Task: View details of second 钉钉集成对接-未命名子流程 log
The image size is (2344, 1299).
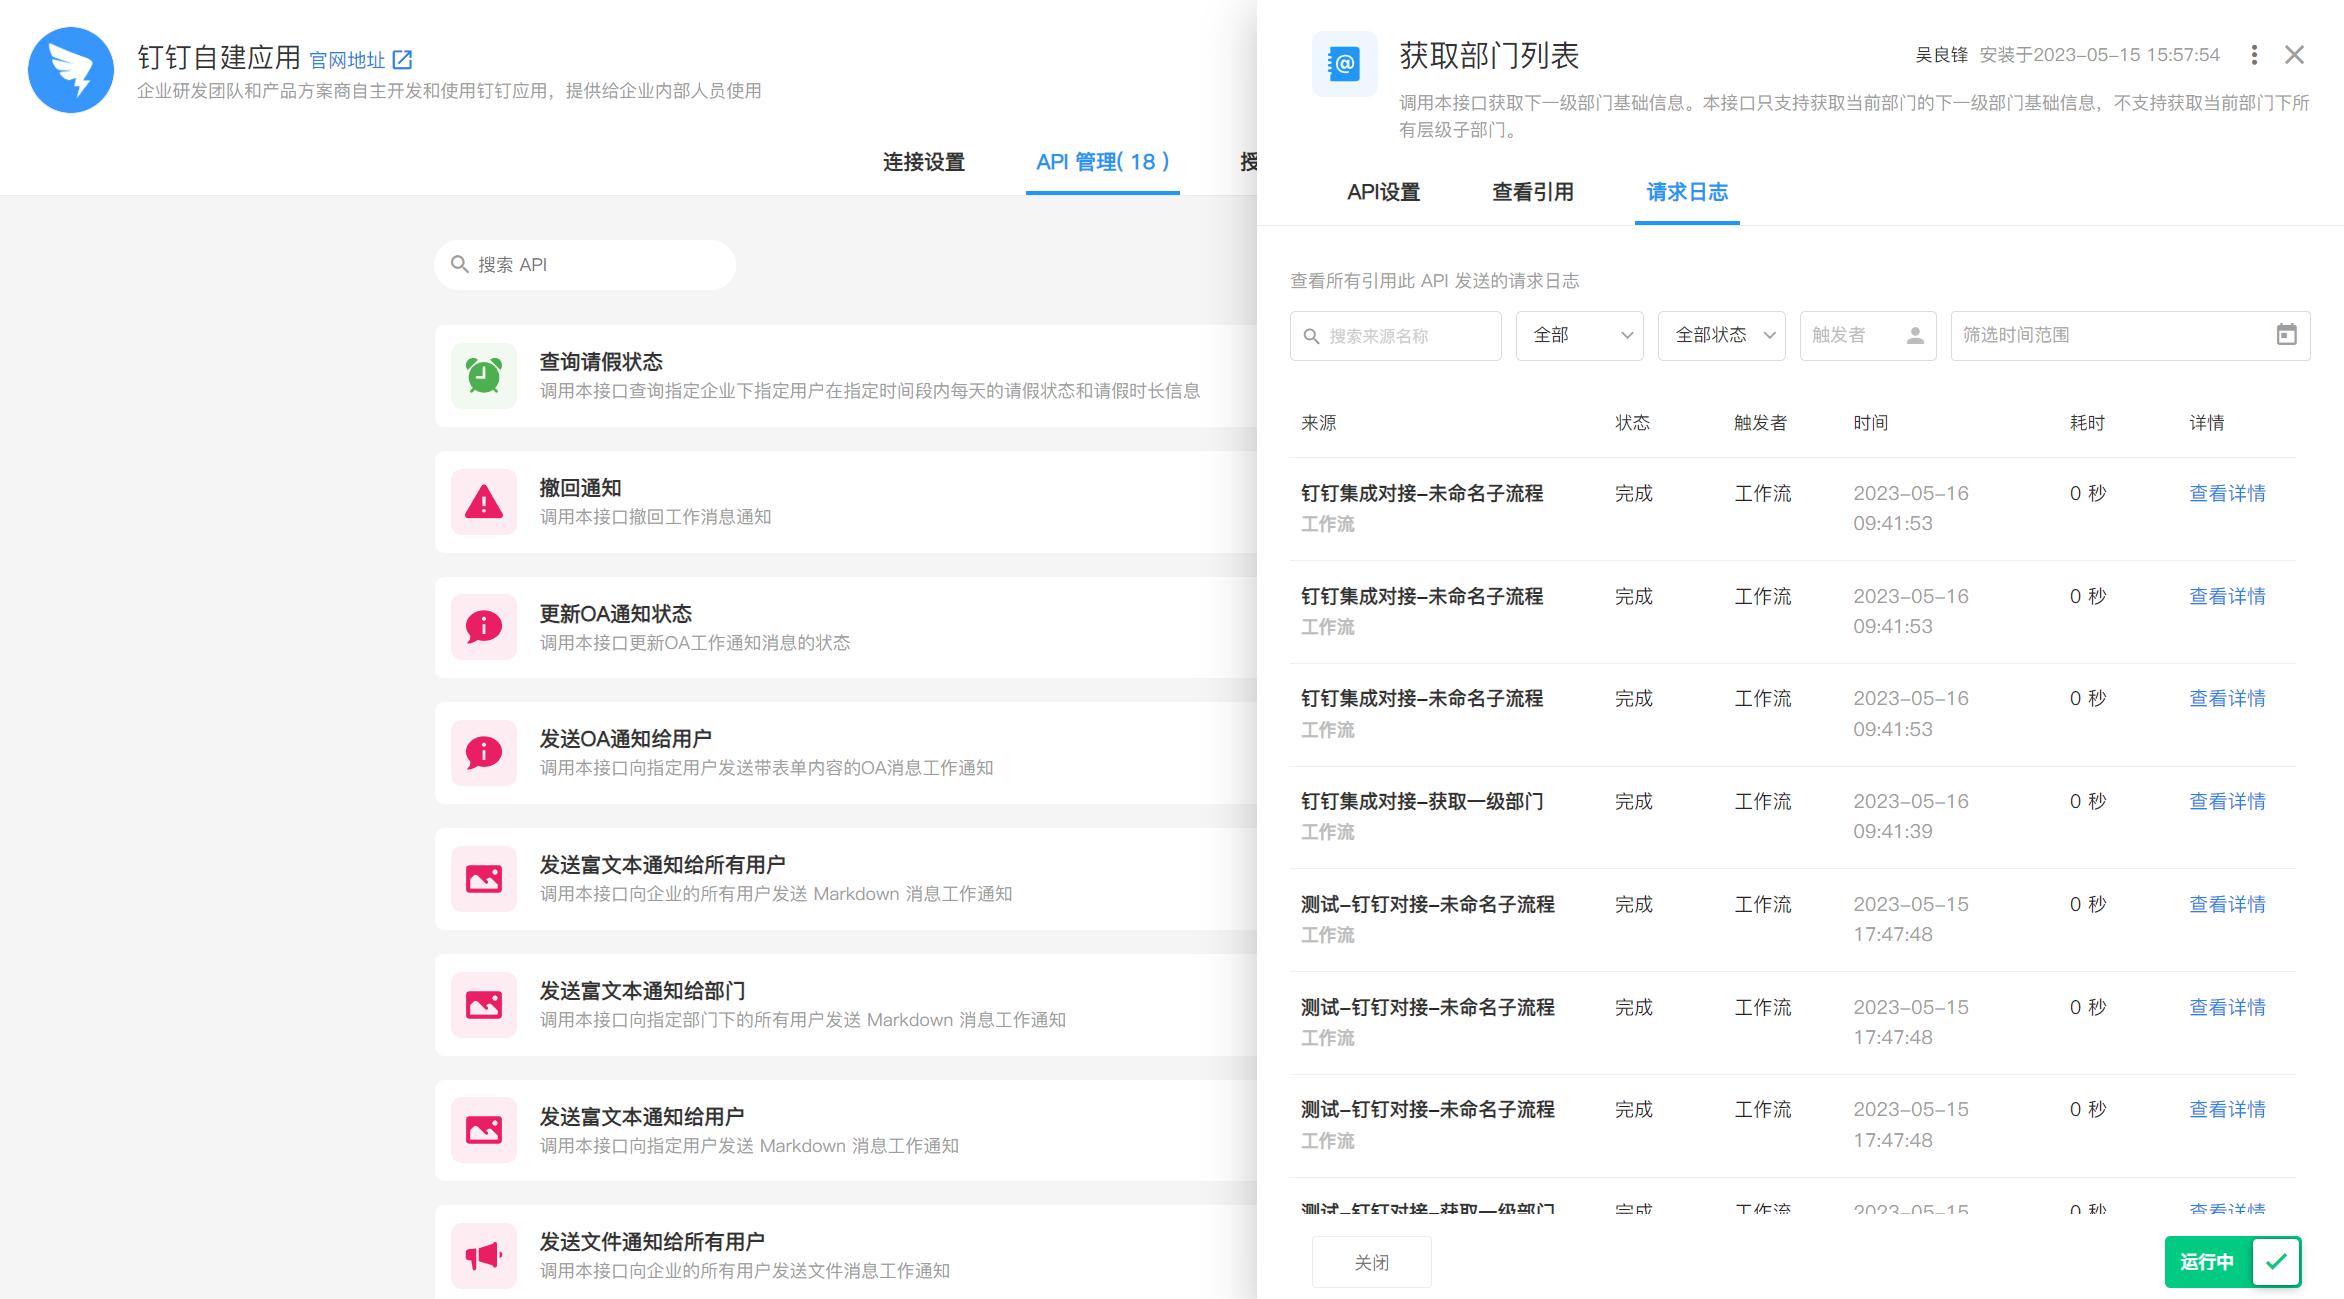Action: click(x=2228, y=596)
